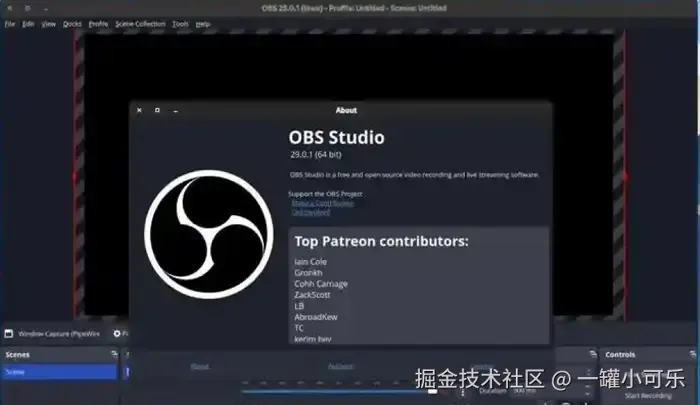This screenshot has height=405, width=700.
Task: Select contributor name LB
Action: (x=299, y=306)
